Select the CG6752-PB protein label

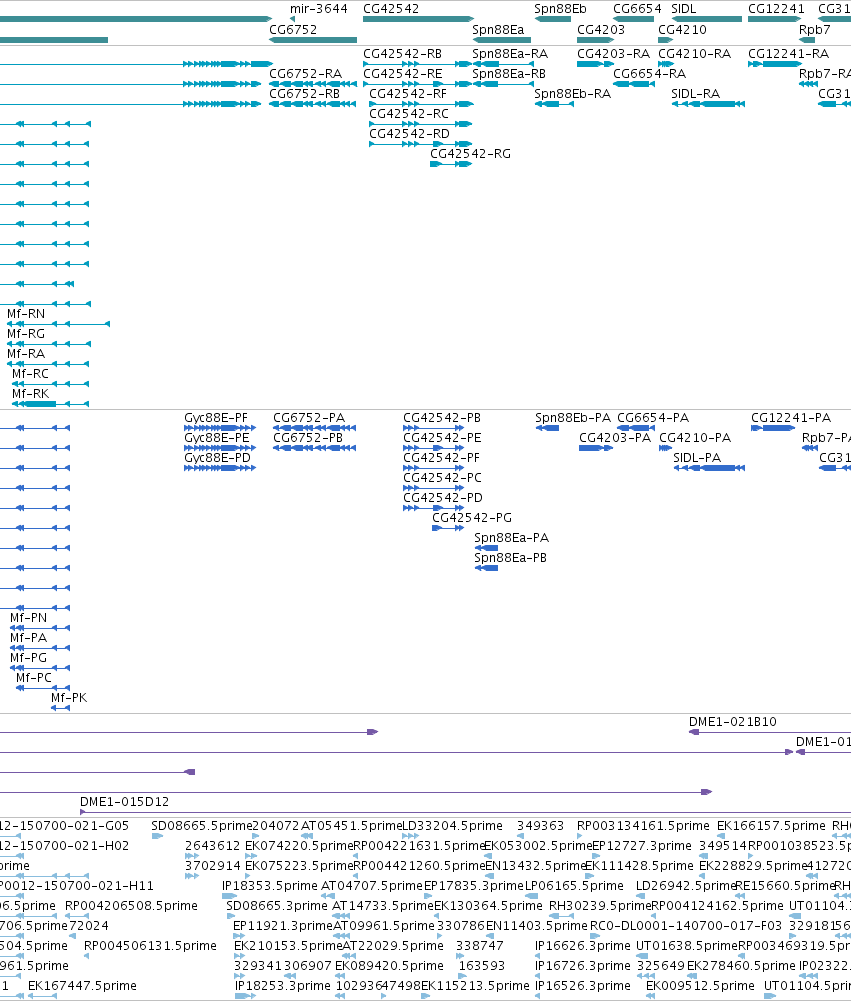click(308, 437)
